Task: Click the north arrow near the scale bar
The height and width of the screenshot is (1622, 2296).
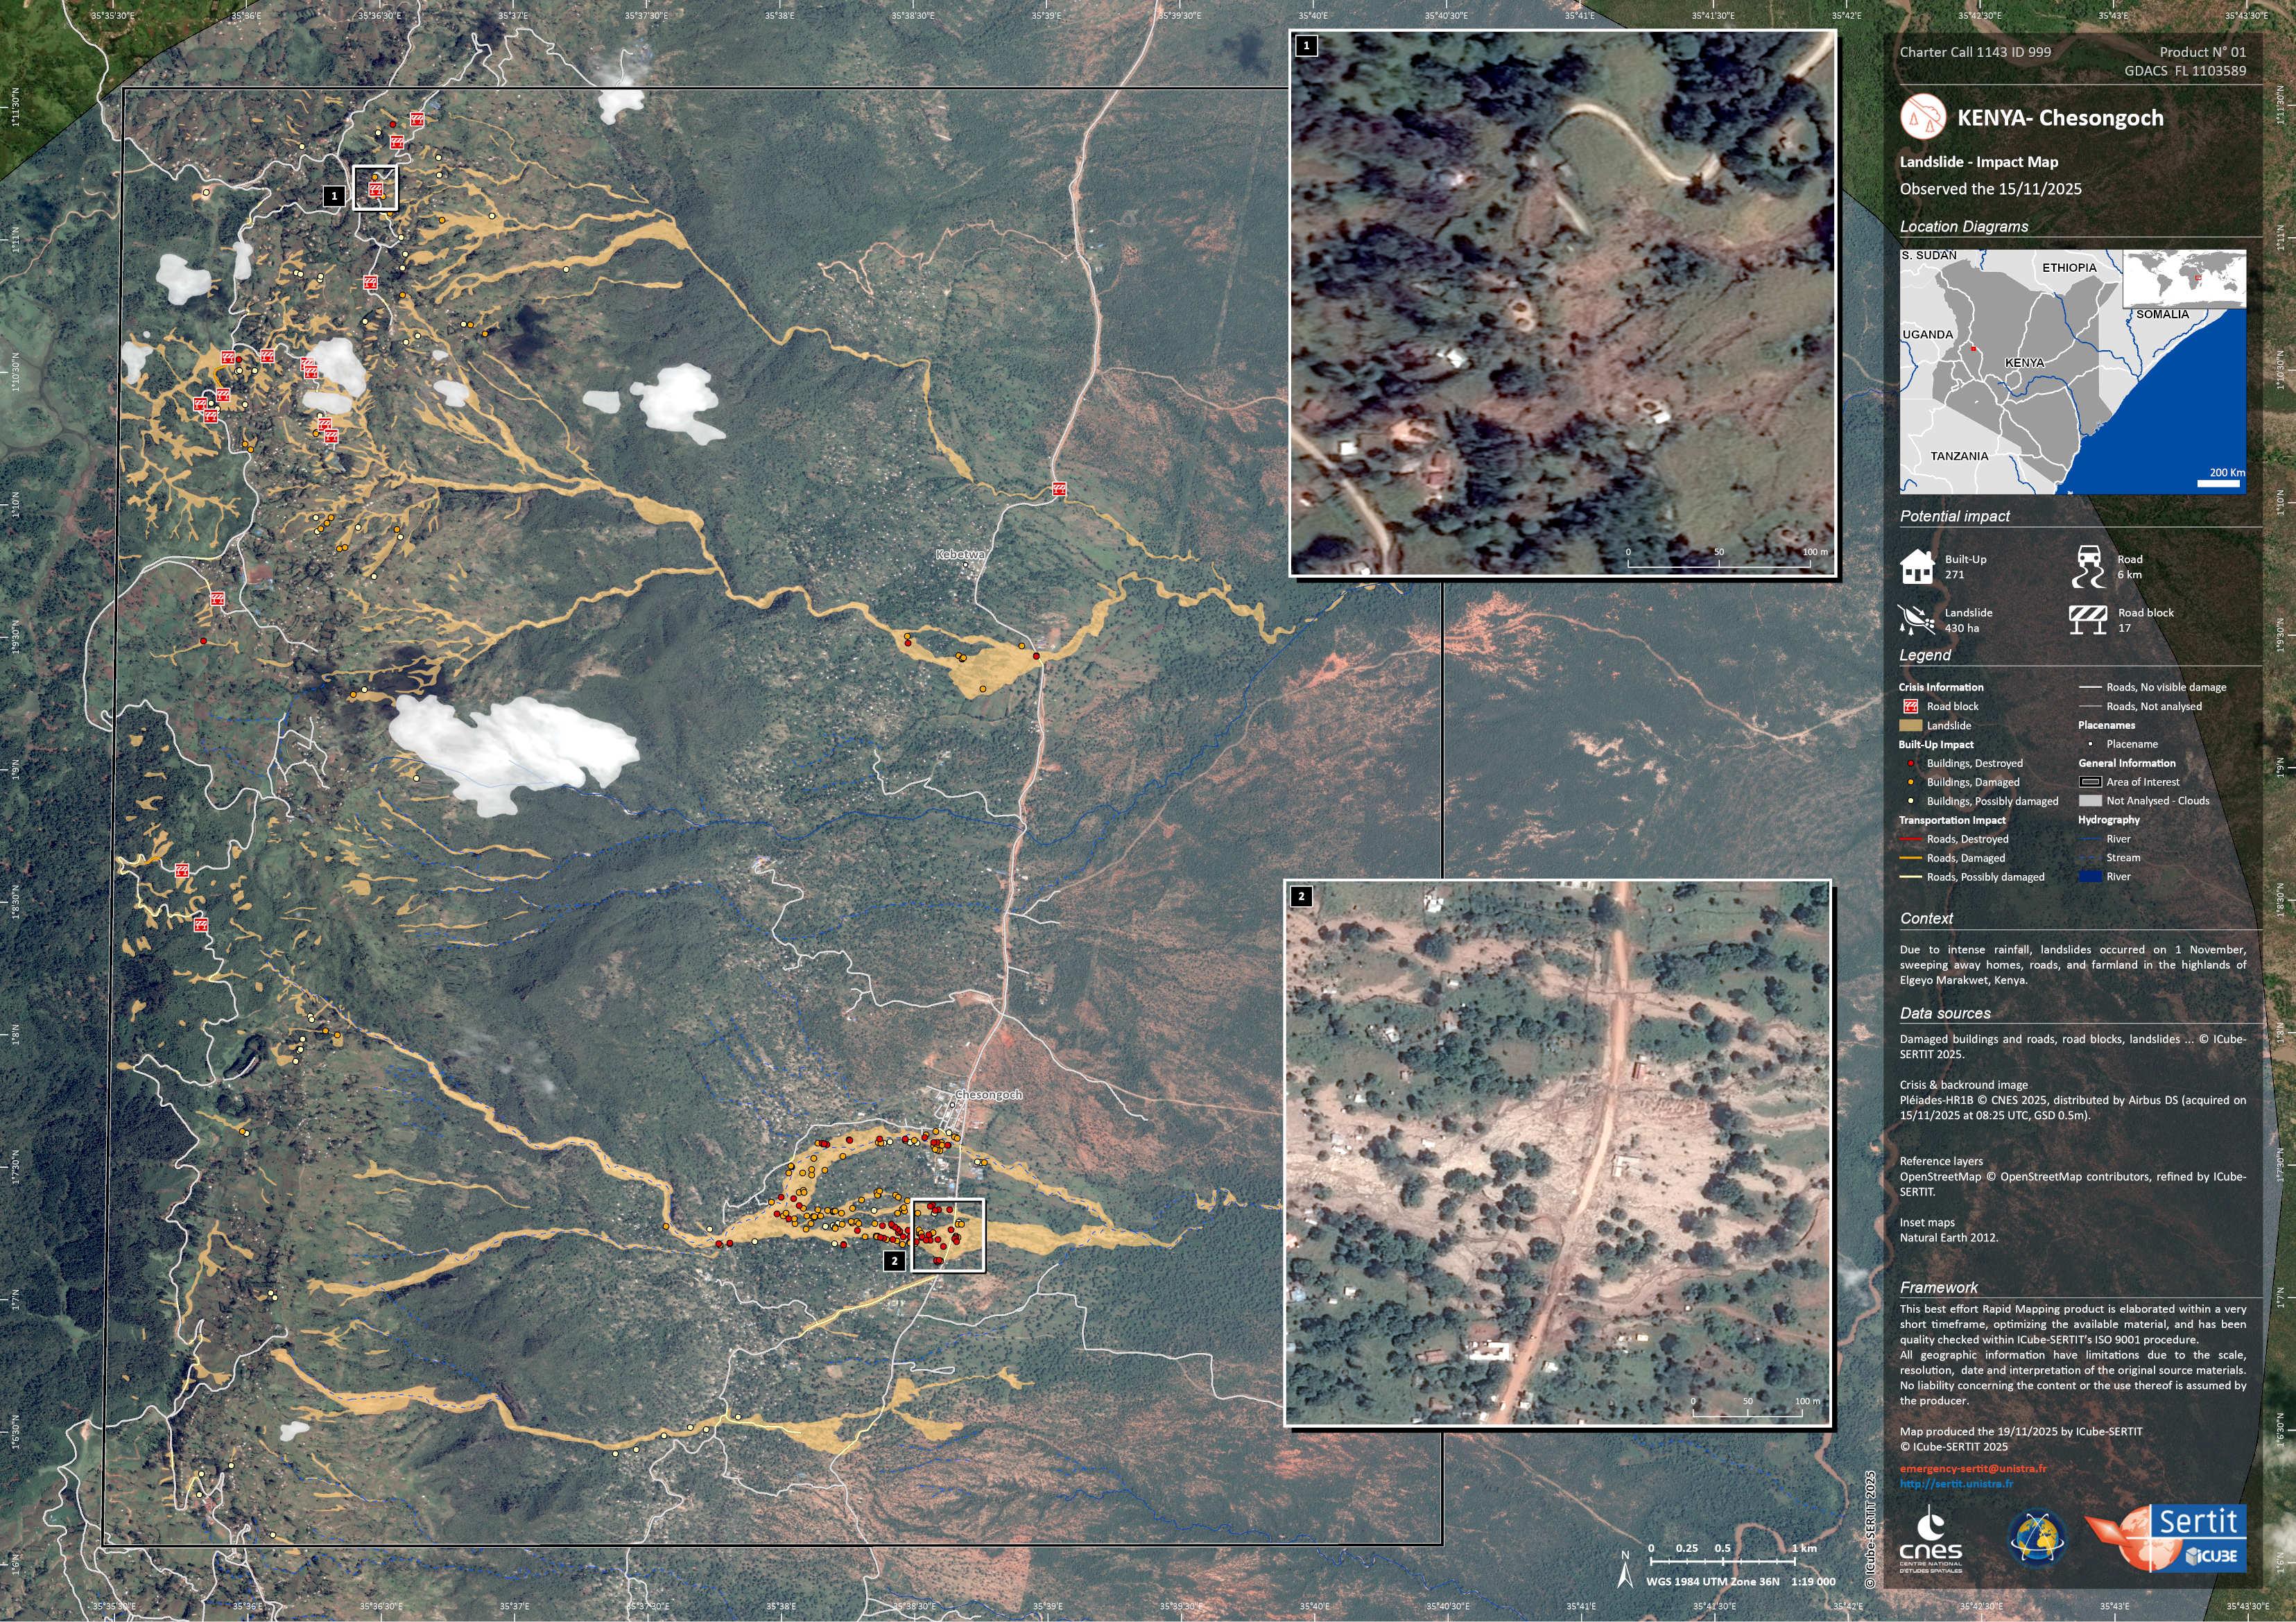Action: tap(1625, 1575)
